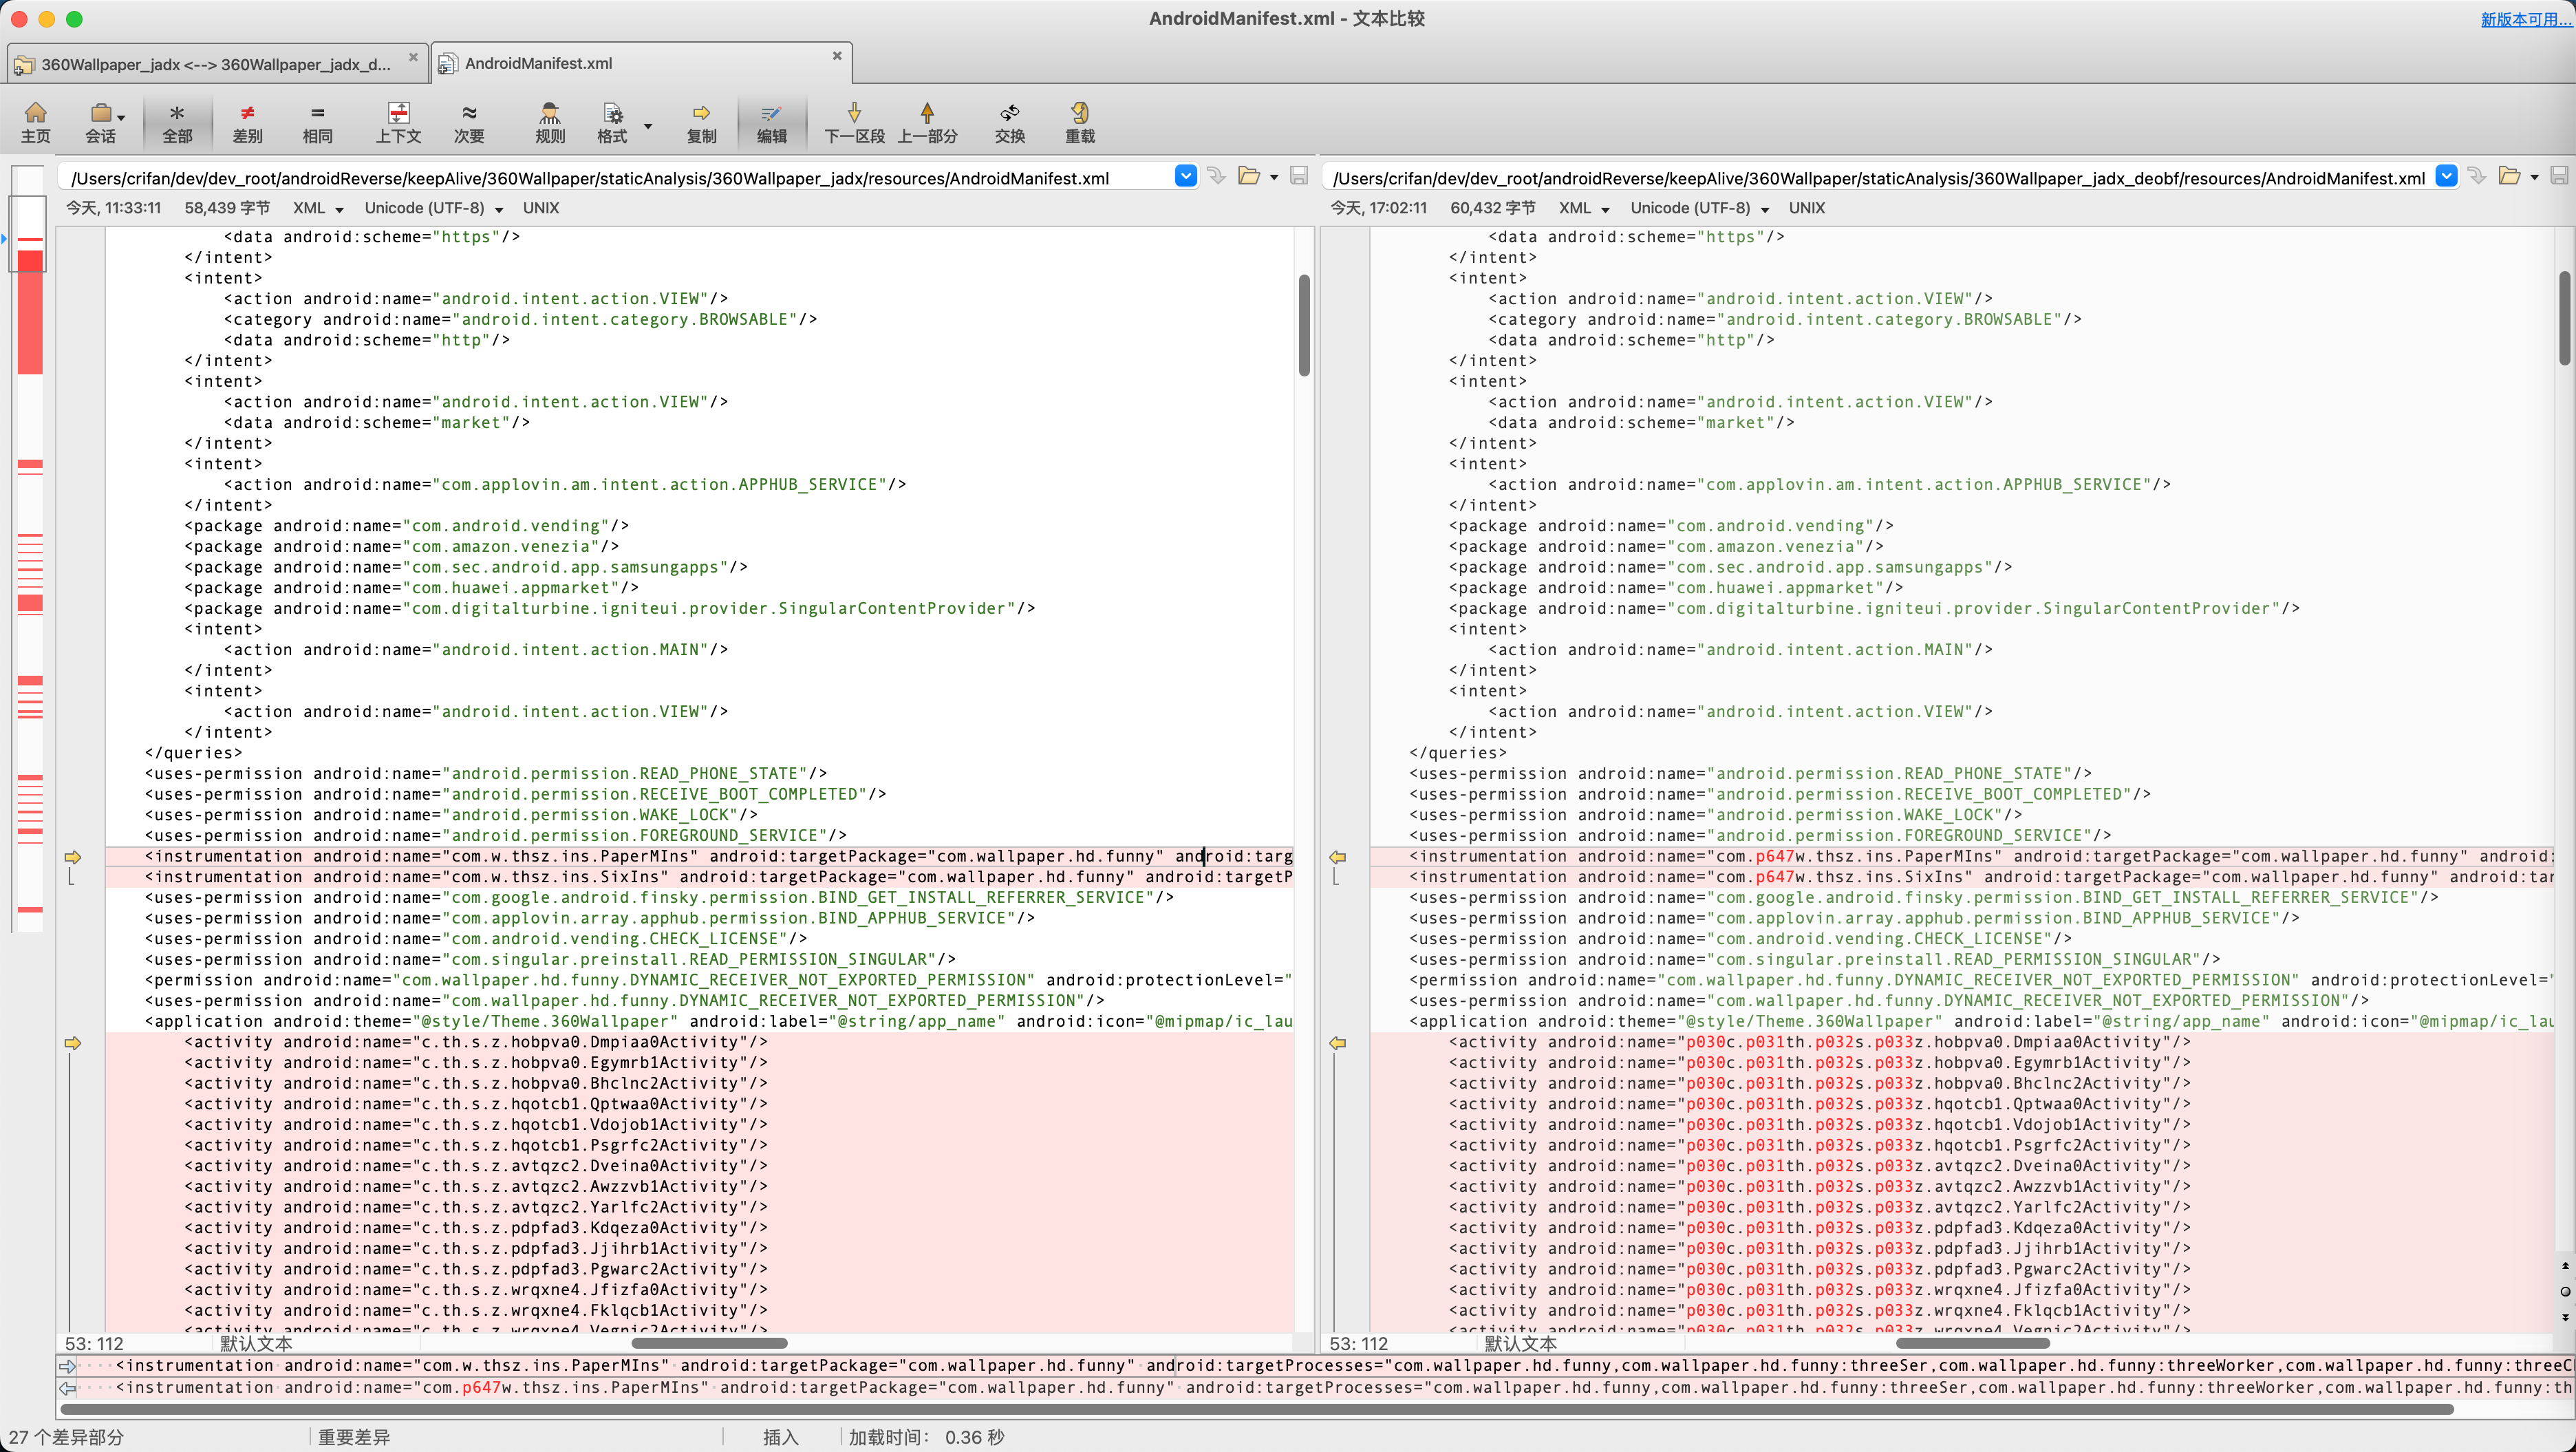The width and height of the screenshot is (2576, 1452).
Task: Toggle the 编辑 edit mode button
Action: click(x=771, y=122)
